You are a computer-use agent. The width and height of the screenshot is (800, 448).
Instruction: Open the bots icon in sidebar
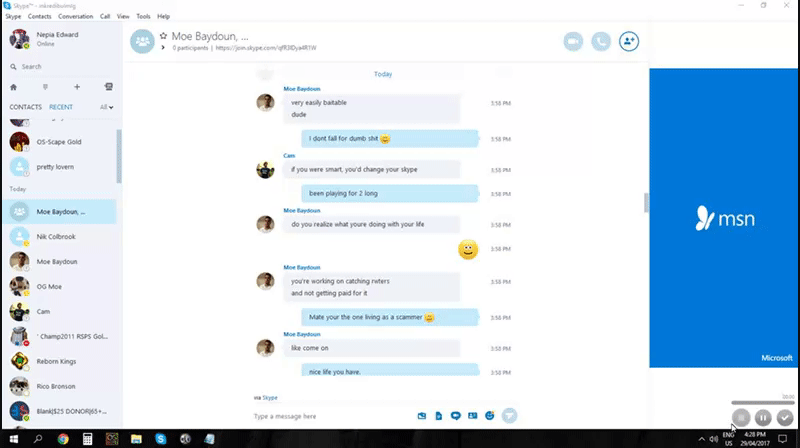109,87
